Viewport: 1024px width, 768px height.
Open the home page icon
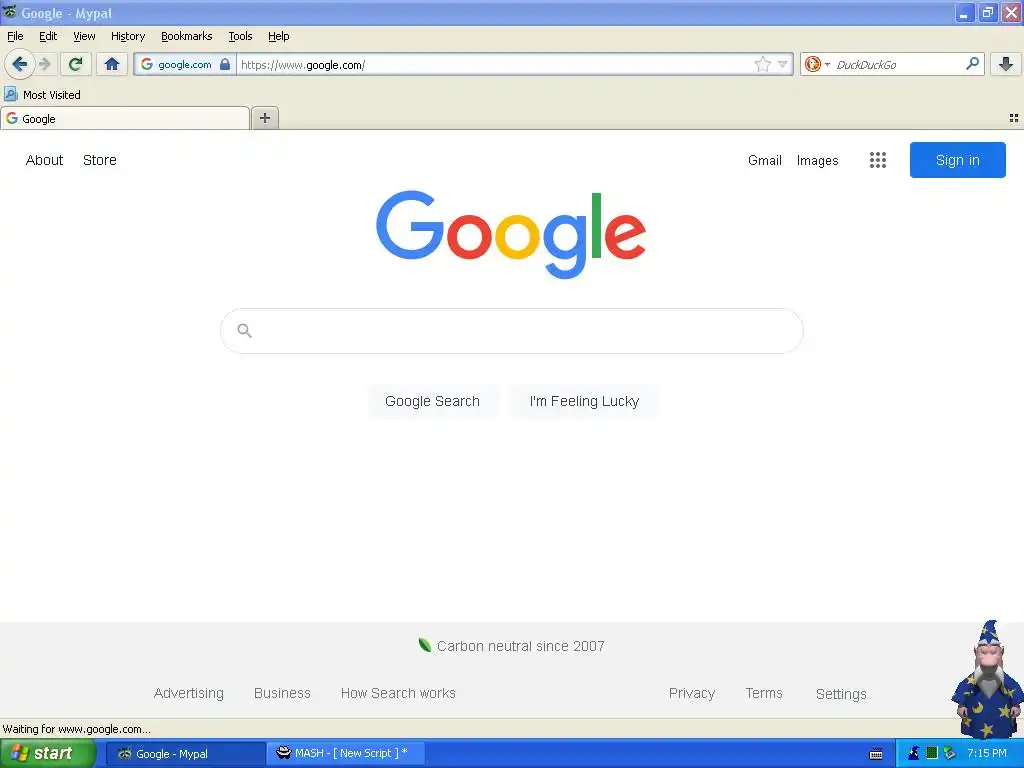coord(112,64)
